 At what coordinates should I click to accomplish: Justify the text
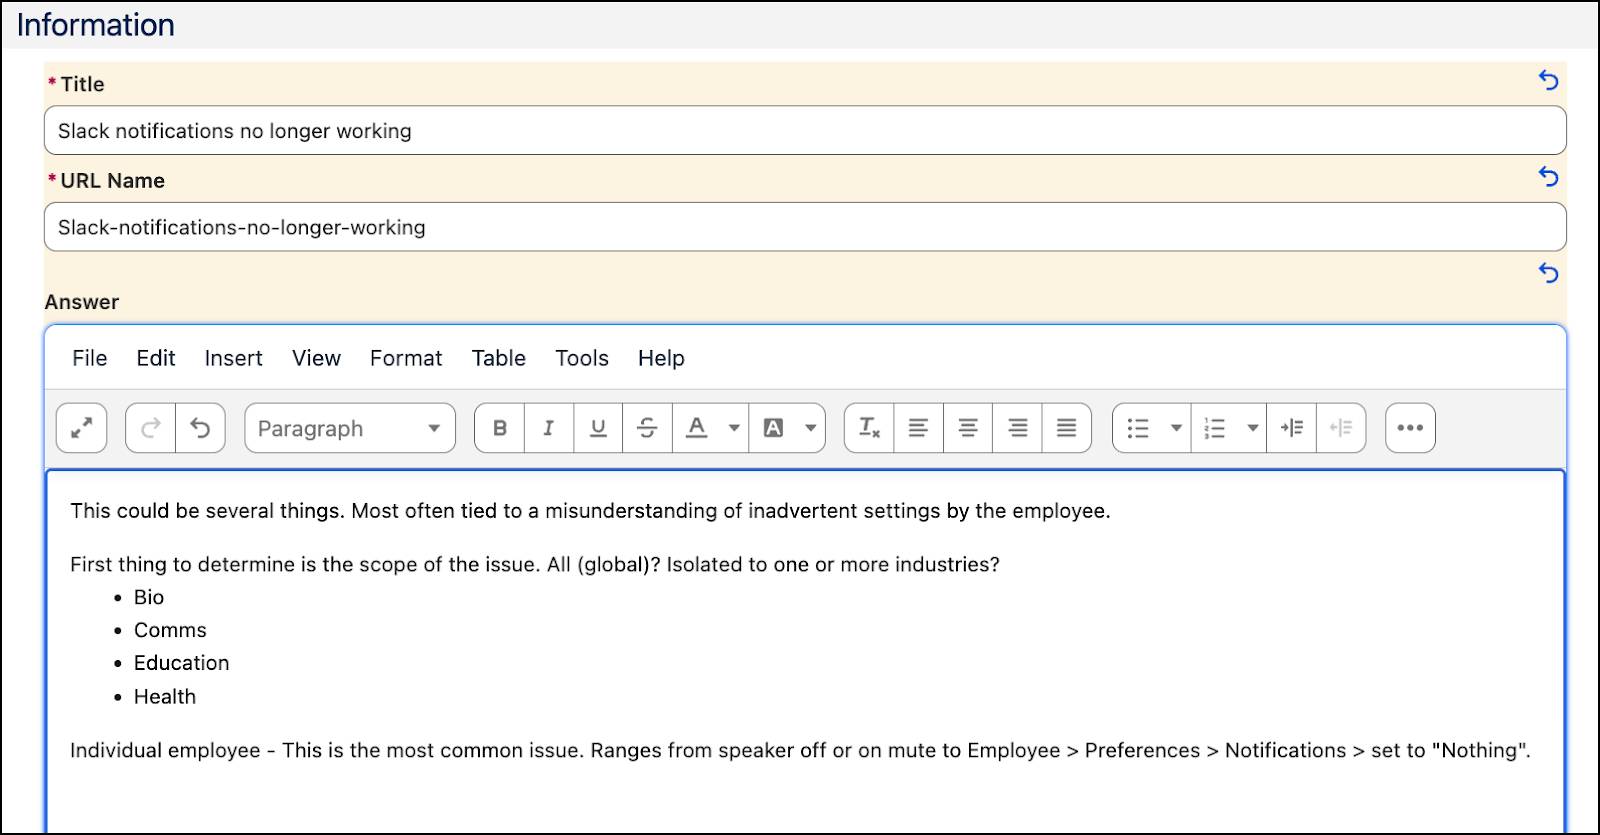[1067, 428]
